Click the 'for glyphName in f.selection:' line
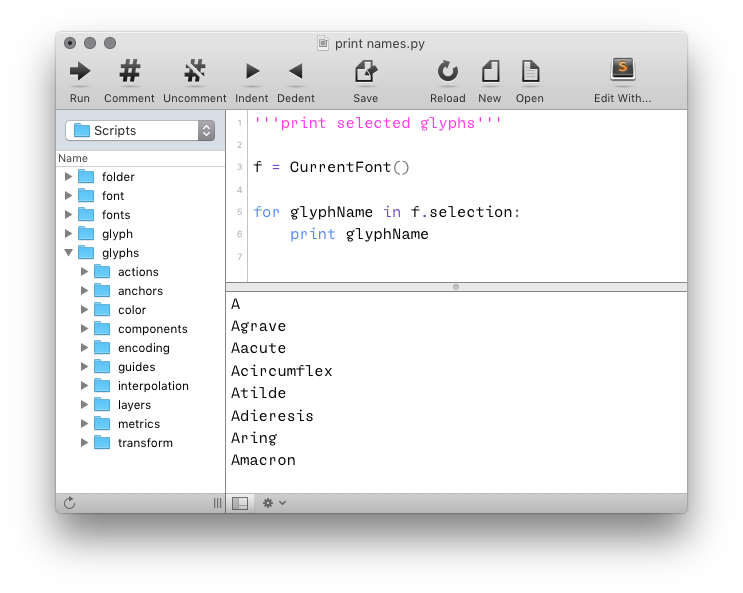The image size is (743, 593). 387,212
